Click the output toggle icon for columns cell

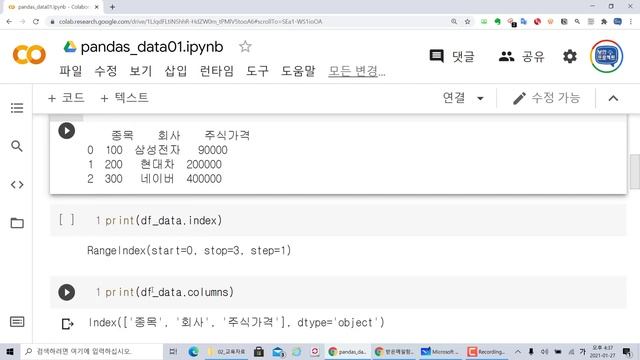pyautogui.click(x=67, y=324)
